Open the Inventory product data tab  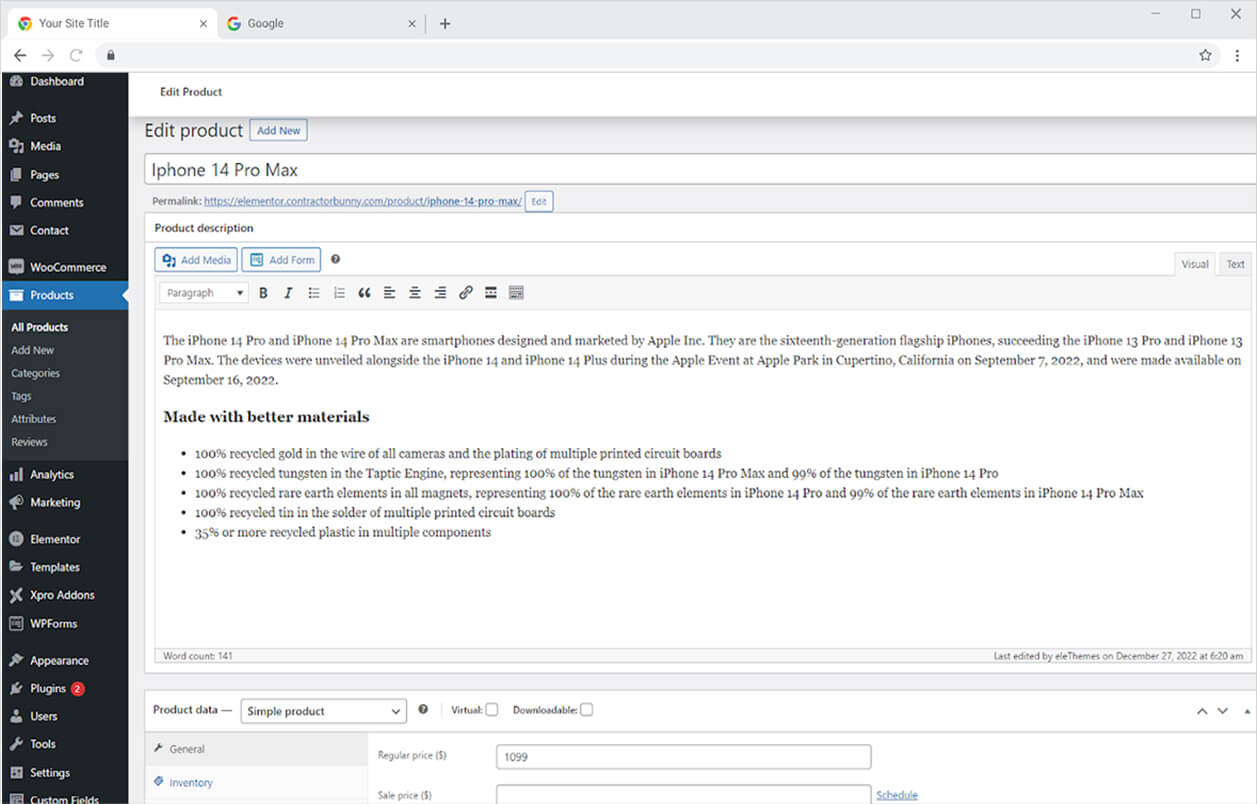coord(191,783)
